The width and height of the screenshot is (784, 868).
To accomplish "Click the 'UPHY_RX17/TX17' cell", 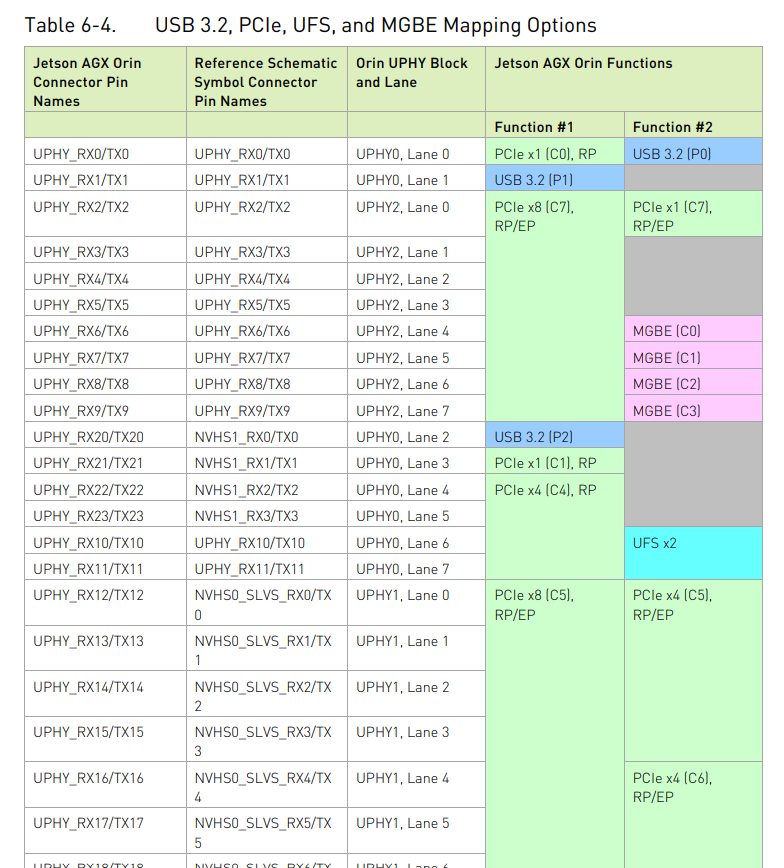I will (105, 830).
